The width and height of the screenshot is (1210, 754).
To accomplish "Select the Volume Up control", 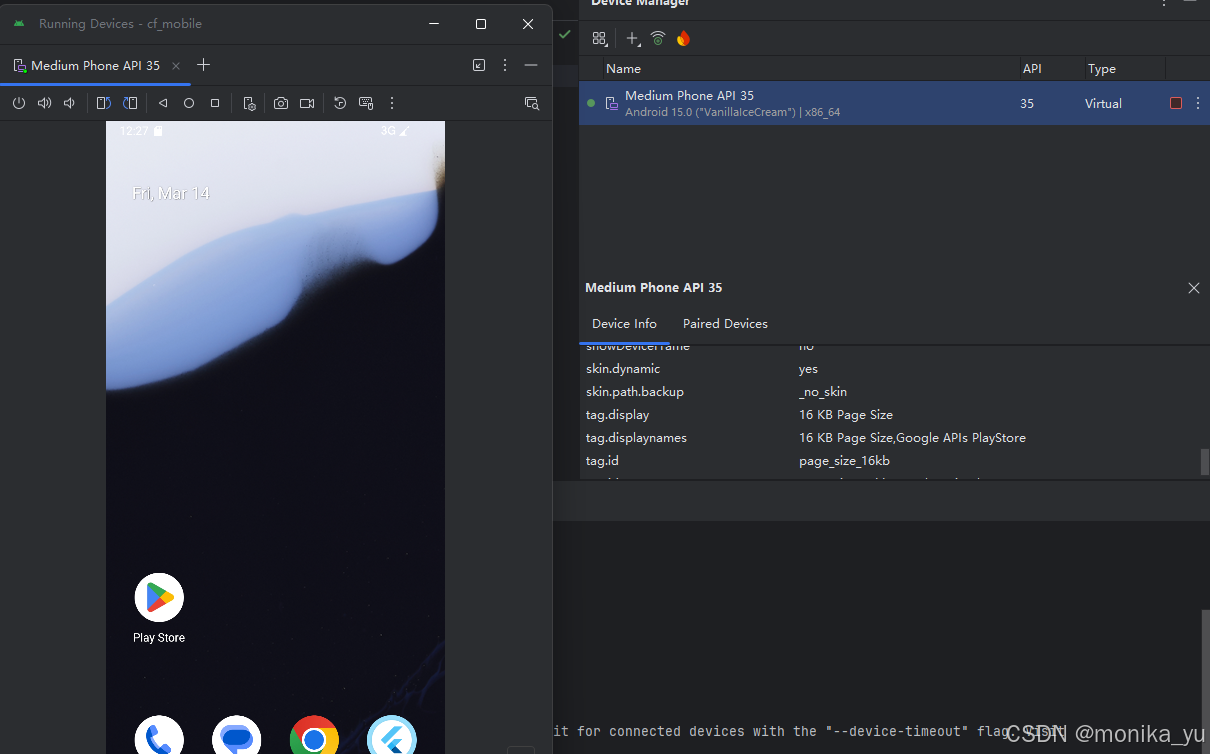I will coord(44,103).
